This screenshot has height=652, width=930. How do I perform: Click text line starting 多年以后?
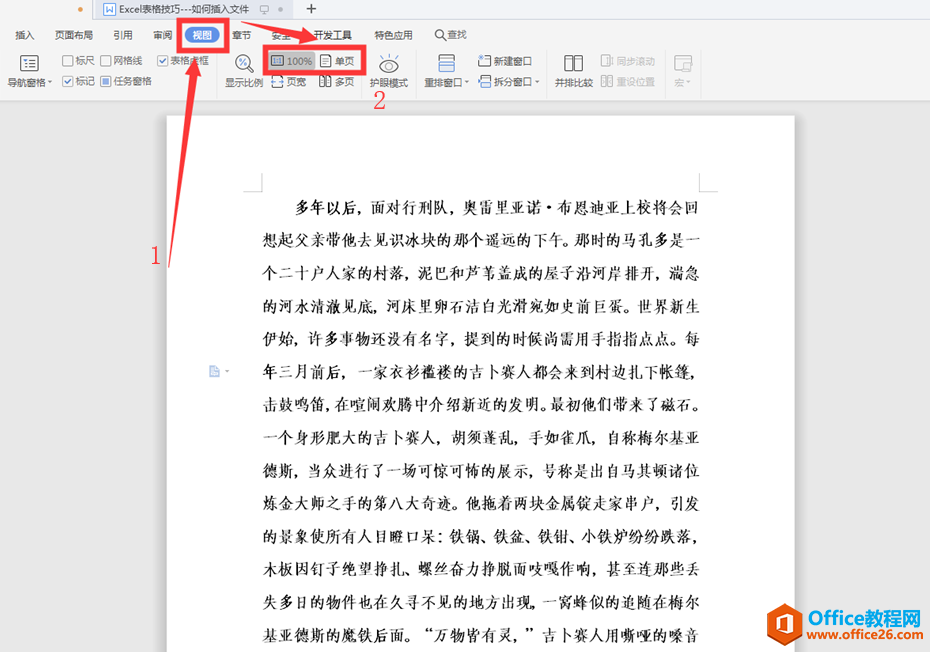[496, 208]
